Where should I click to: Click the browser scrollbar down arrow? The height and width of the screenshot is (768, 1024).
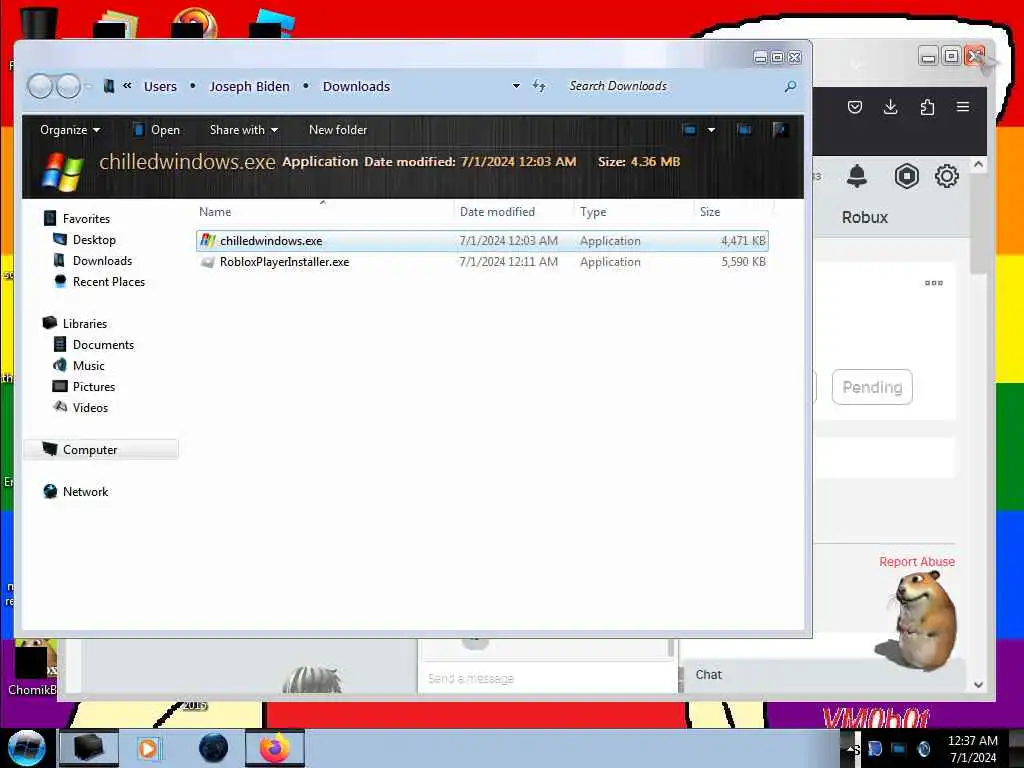coord(978,684)
